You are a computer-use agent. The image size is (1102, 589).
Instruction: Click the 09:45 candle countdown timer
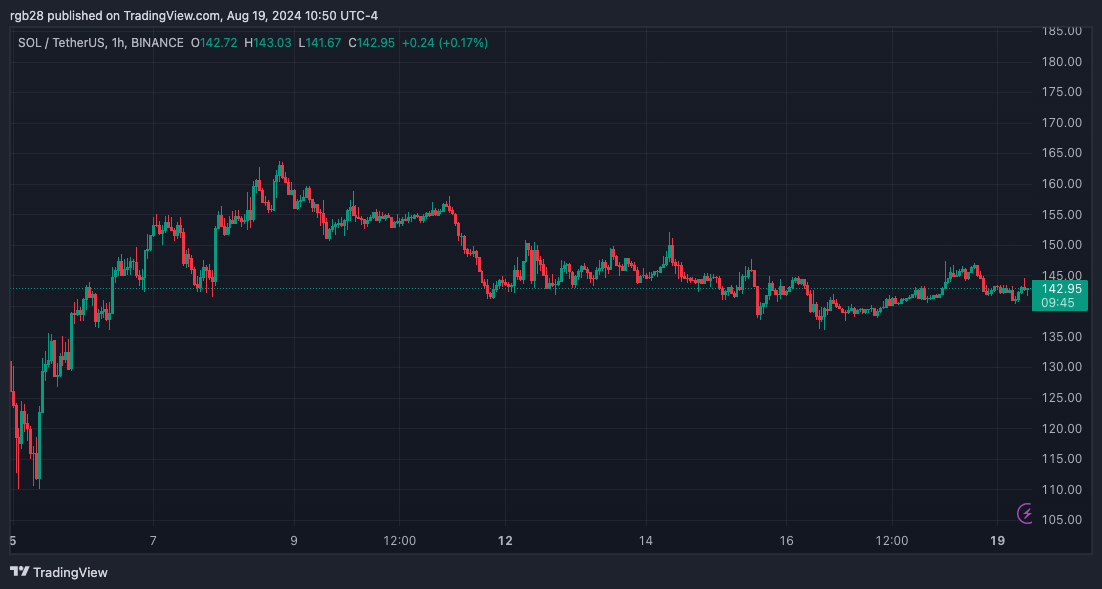coord(1059,303)
